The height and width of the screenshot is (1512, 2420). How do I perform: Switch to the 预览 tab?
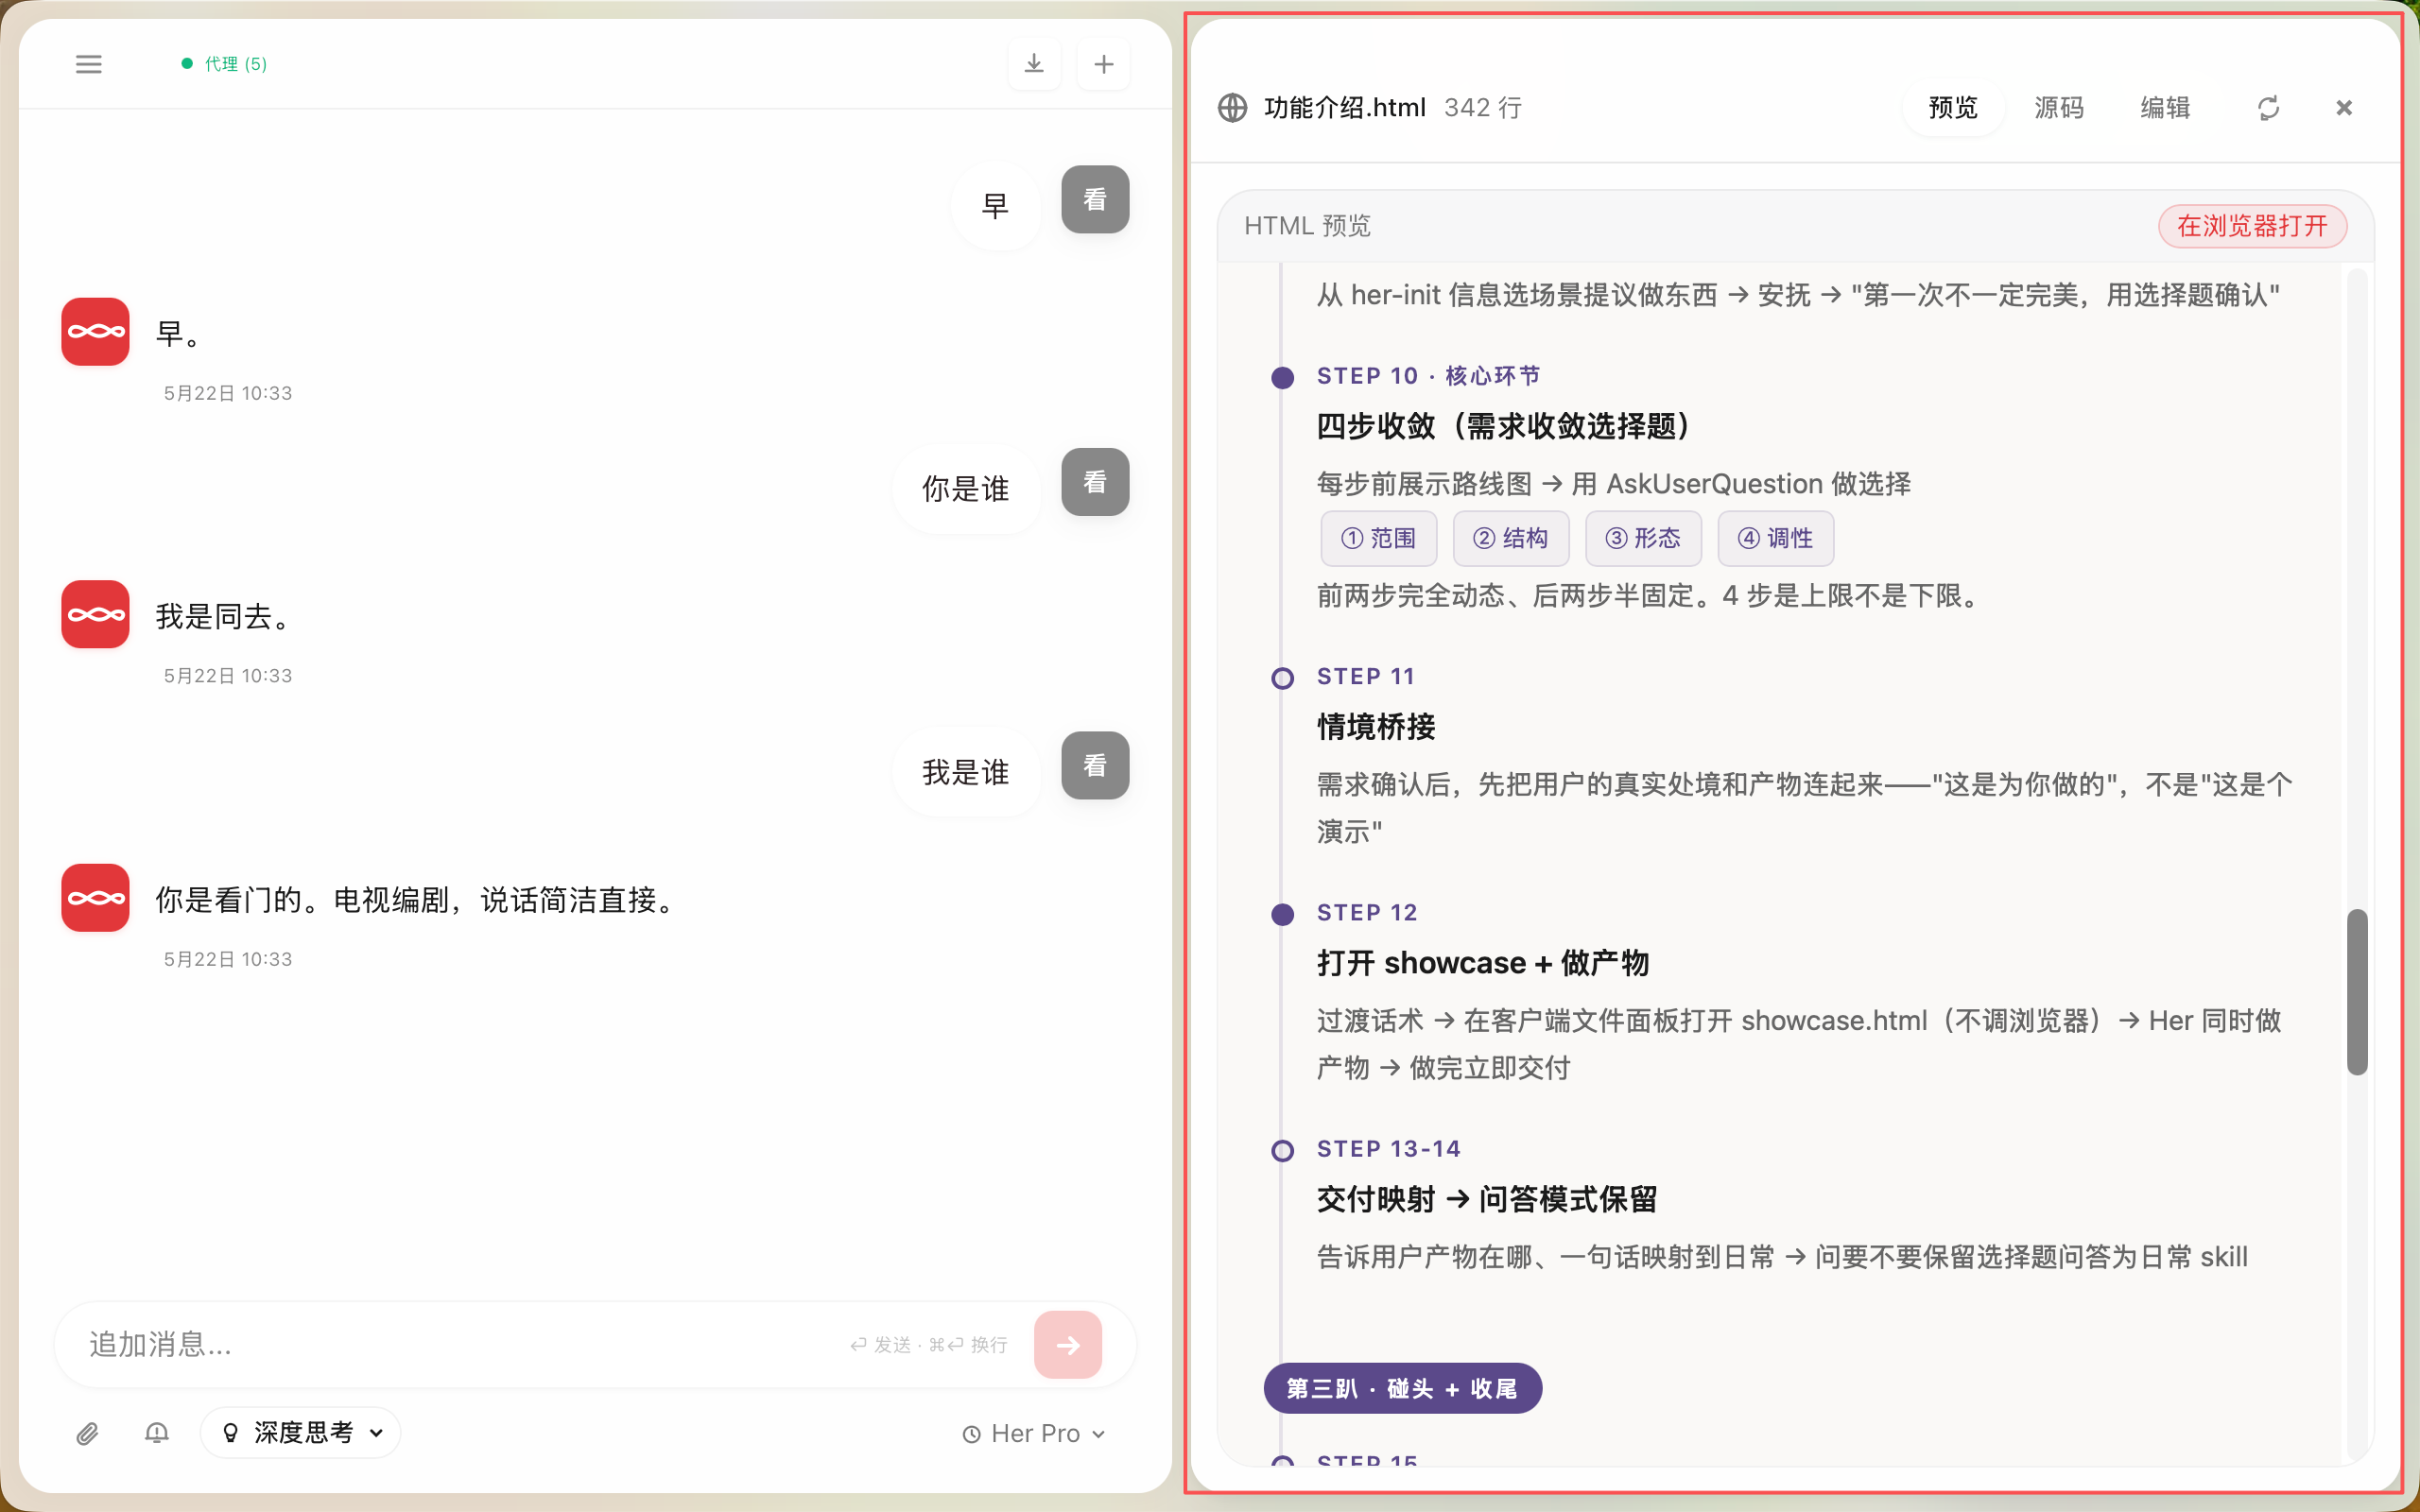pyautogui.click(x=1953, y=107)
